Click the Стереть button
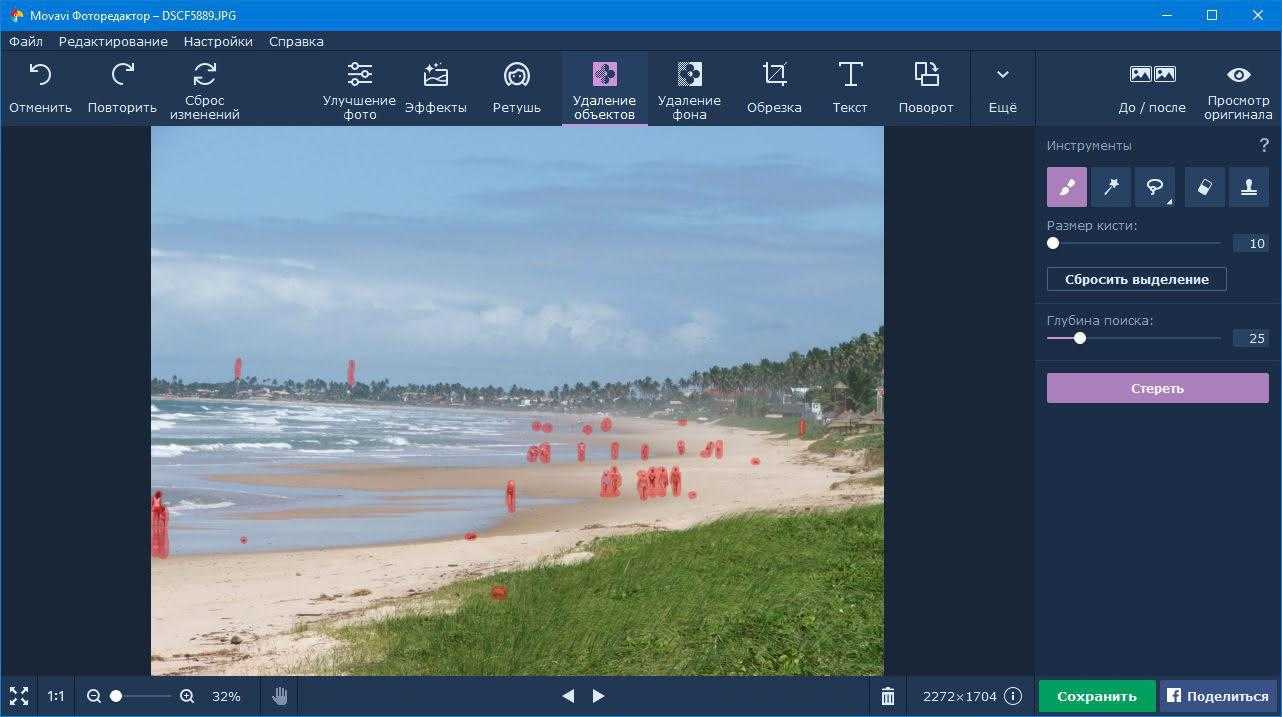The image size is (1282, 717). (1157, 389)
